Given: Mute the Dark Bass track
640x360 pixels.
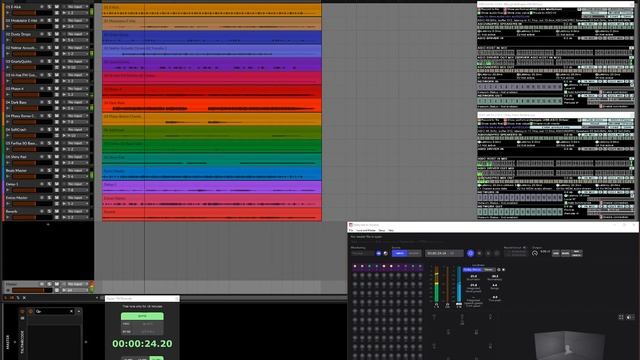Looking at the screenshot, I should (x=57, y=102).
